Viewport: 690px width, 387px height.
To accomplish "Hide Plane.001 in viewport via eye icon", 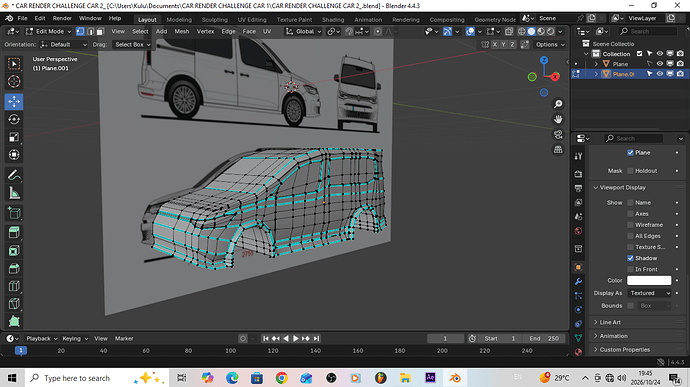I will pyautogui.click(x=660, y=74).
